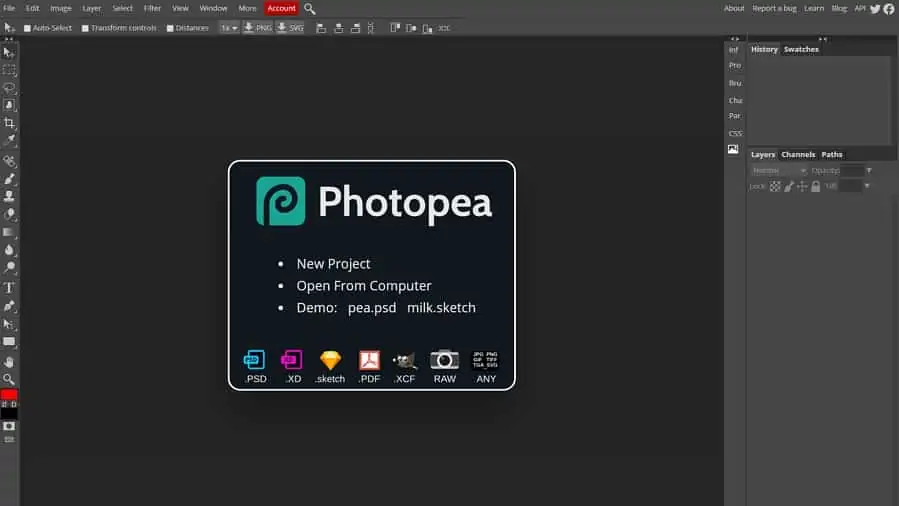Screen dimensions: 899x506
Task: Select the Crop tool
Action: tap(9, 123)
